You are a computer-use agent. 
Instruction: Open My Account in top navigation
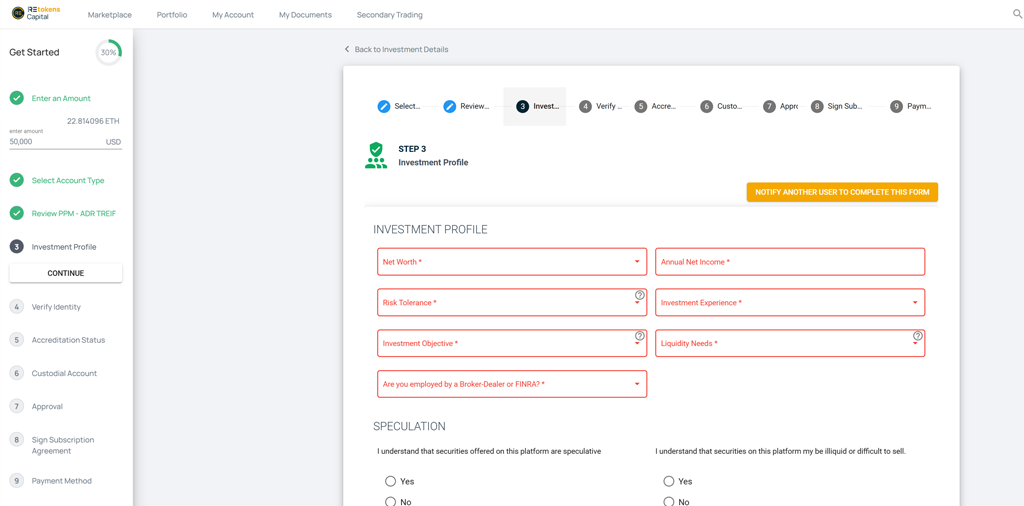(233, 14)
